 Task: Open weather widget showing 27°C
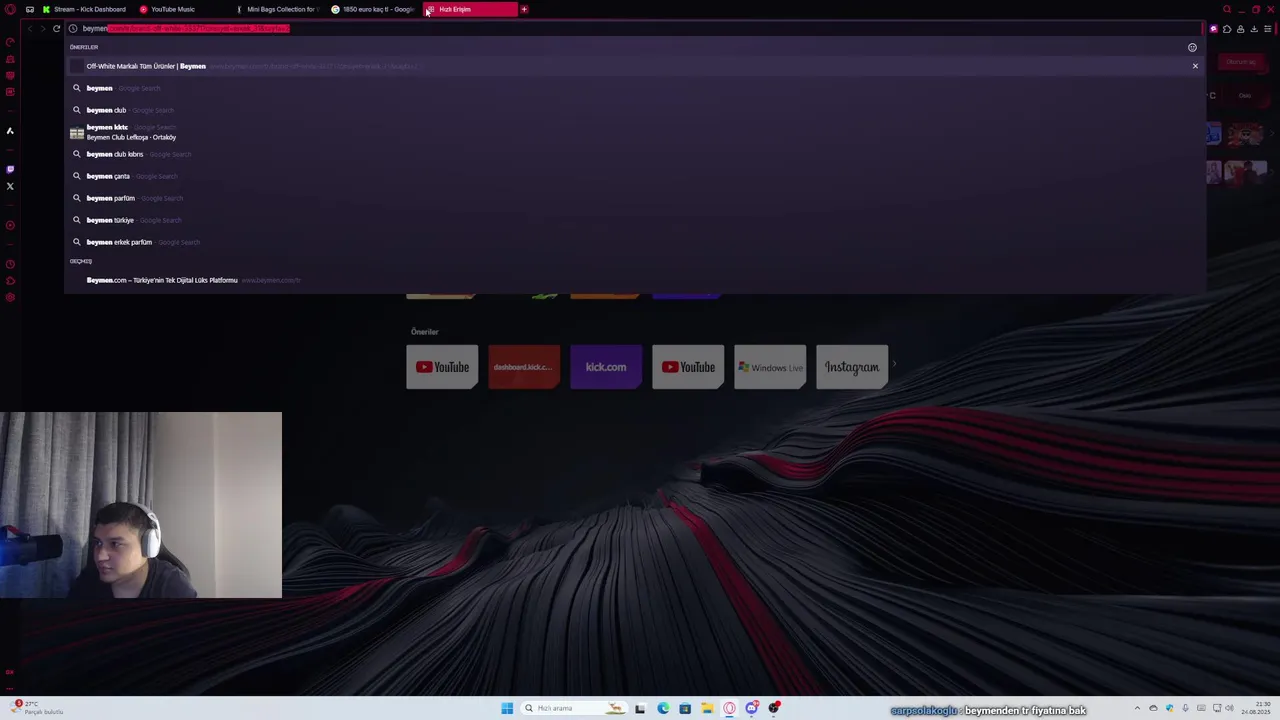(x=38, y=708)
